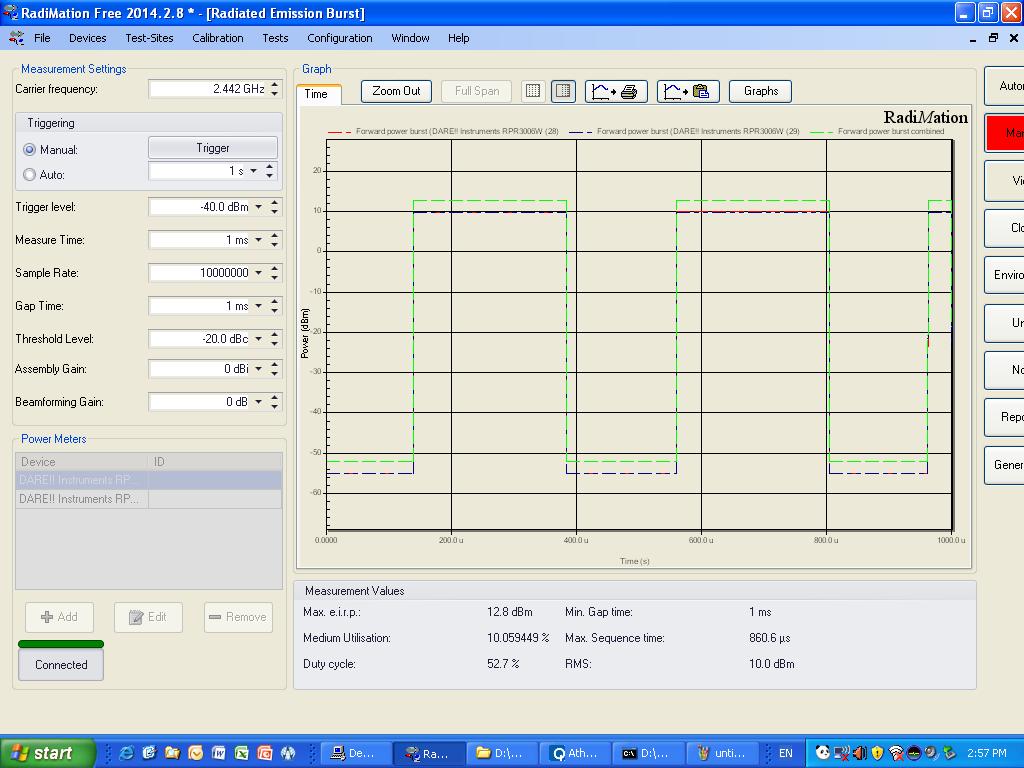Select the highlighted DARE!! Instruments power meter row
Screen dimensions: 1024x768
click(x=149, y=480)
